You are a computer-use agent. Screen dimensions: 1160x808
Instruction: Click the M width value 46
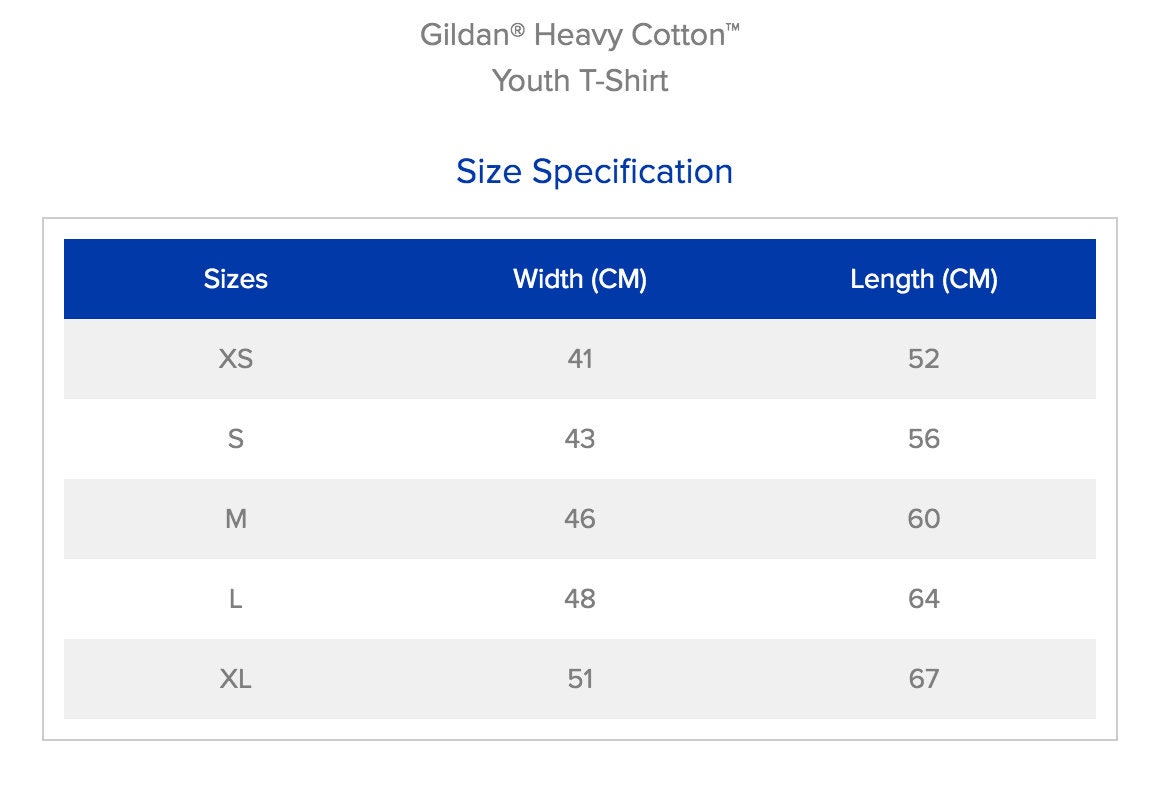tap(580, 519)
